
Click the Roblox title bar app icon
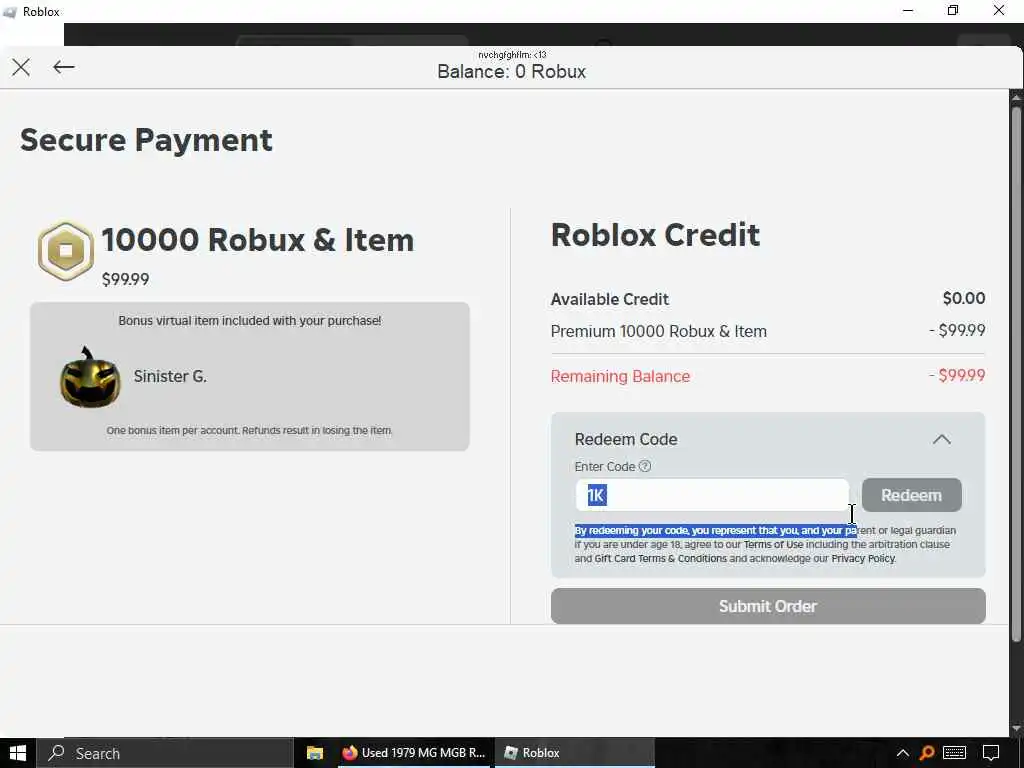pyautogui.click(x=10, y=12)
